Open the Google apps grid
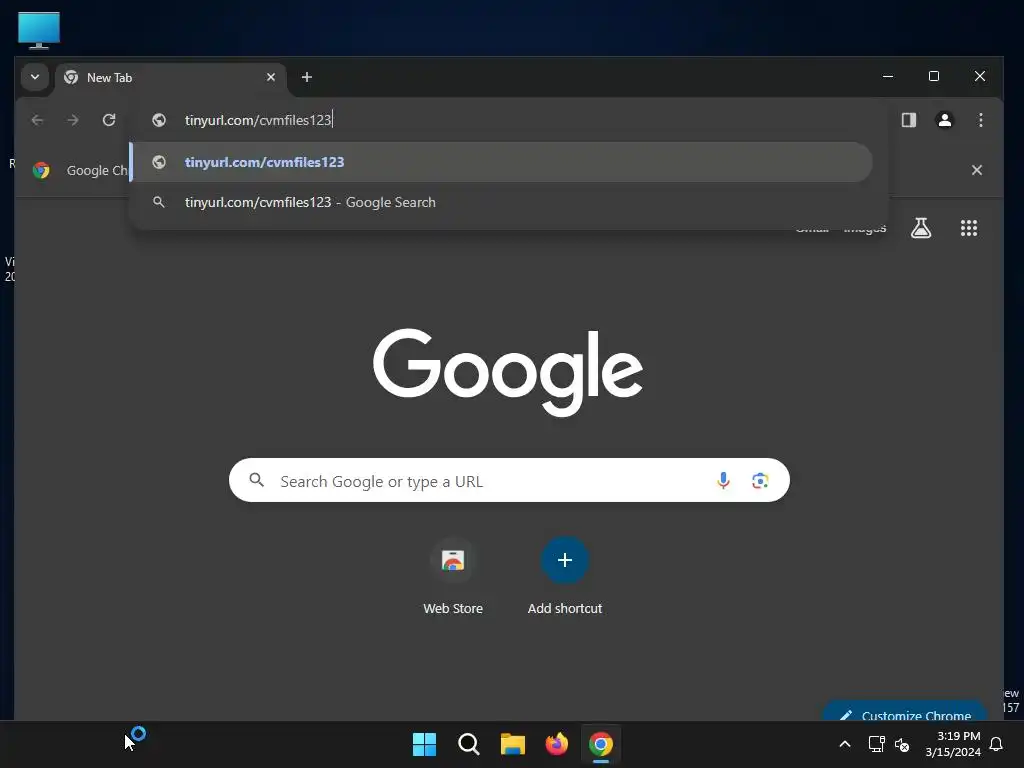Image resolution: width=1024 pixels, height=768 pixels. [969, 228]
